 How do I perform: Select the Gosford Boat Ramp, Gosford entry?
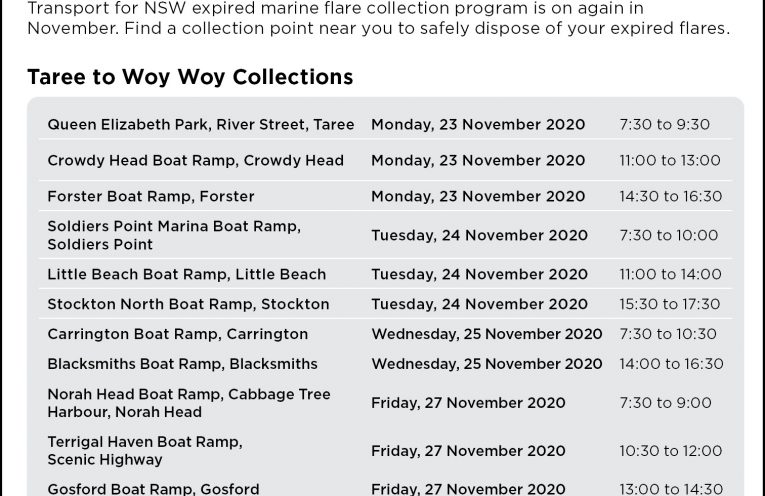[x=153, y=489]
